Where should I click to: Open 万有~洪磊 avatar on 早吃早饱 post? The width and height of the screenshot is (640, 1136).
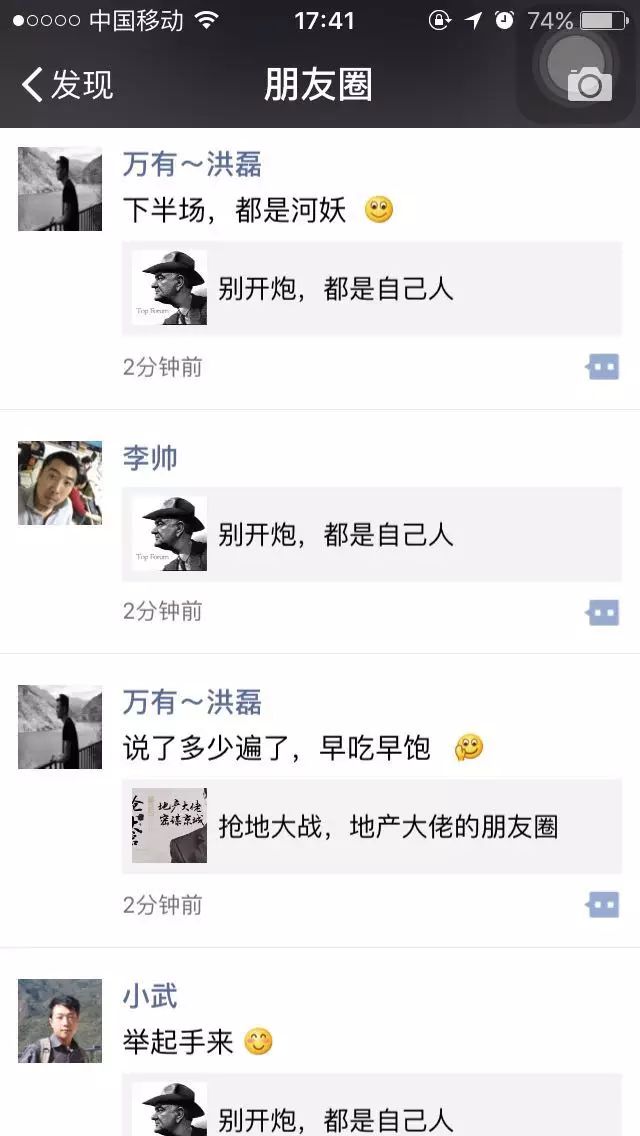click(x=59, y=727)
